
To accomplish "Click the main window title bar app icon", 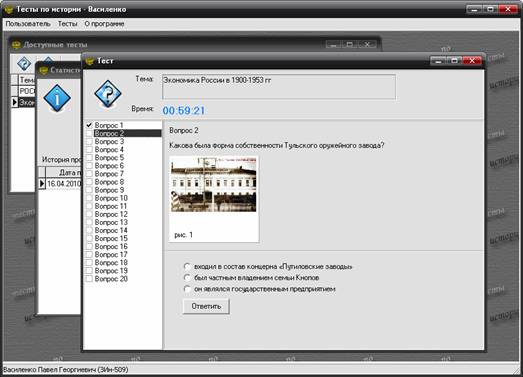I will tap(9, 9).
